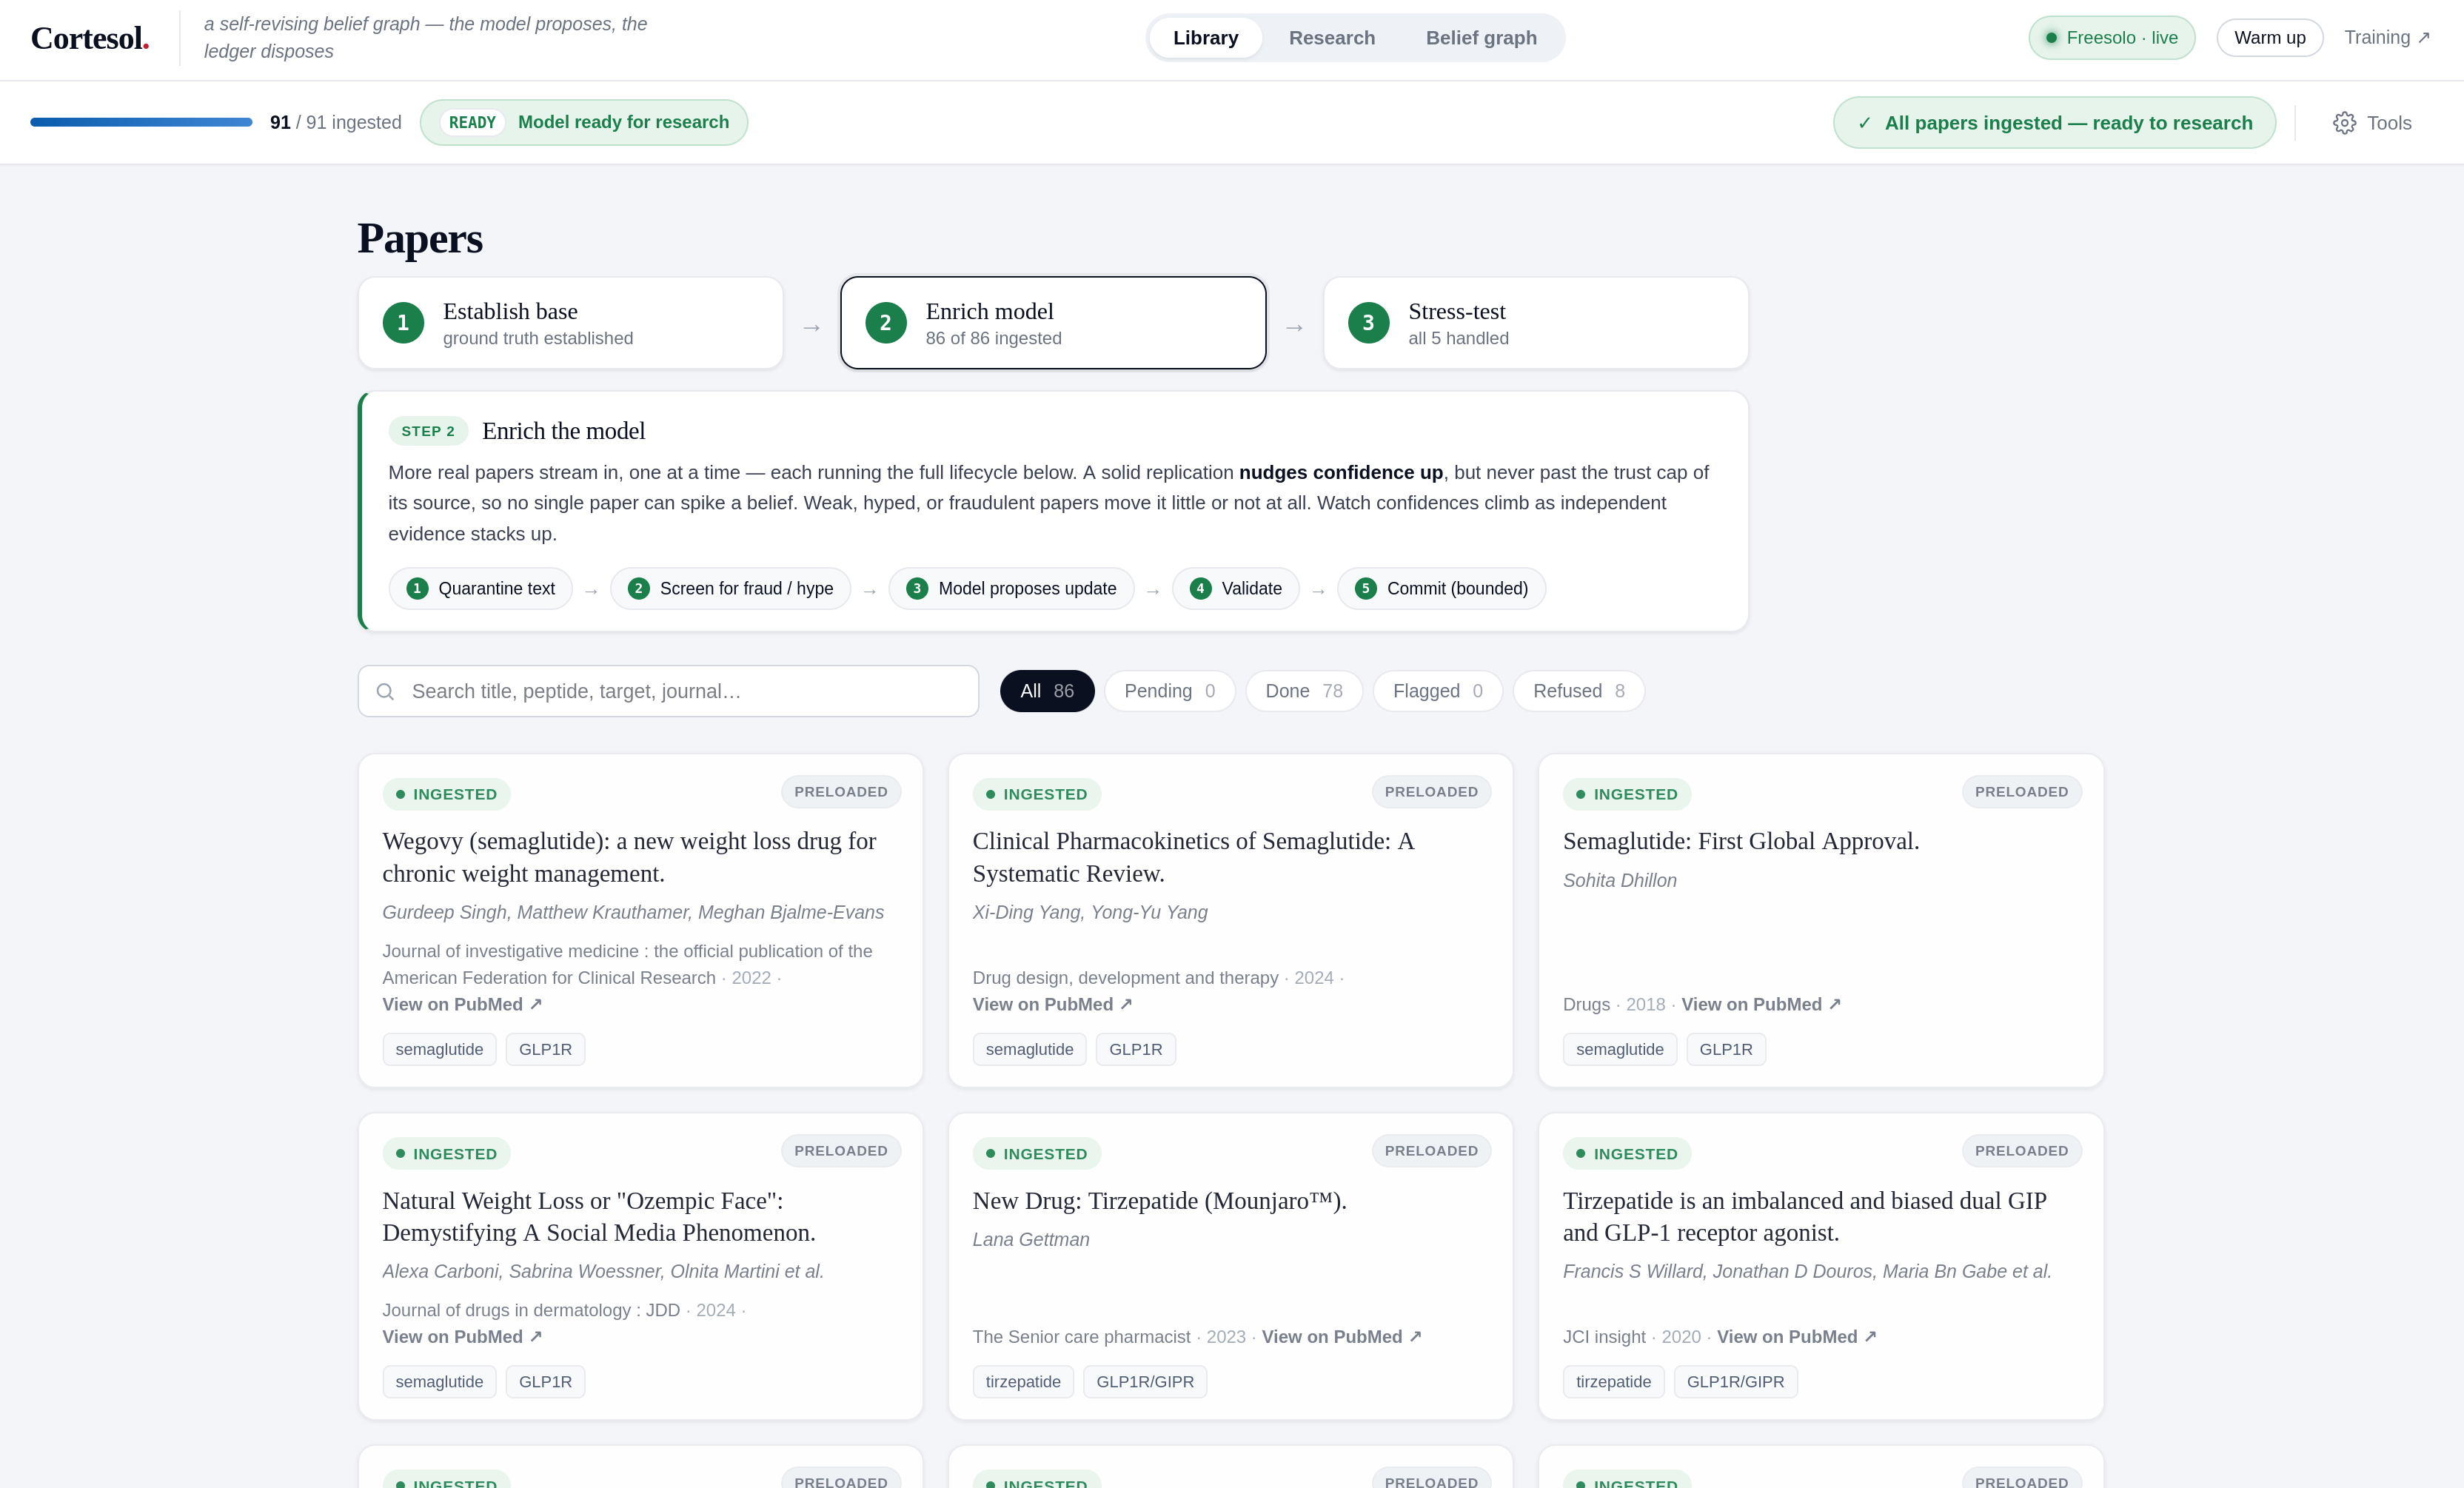The width and height of the screenshot is (2464, 1488).
Task: Click the search magnifier icon
Action: (385, 691)
